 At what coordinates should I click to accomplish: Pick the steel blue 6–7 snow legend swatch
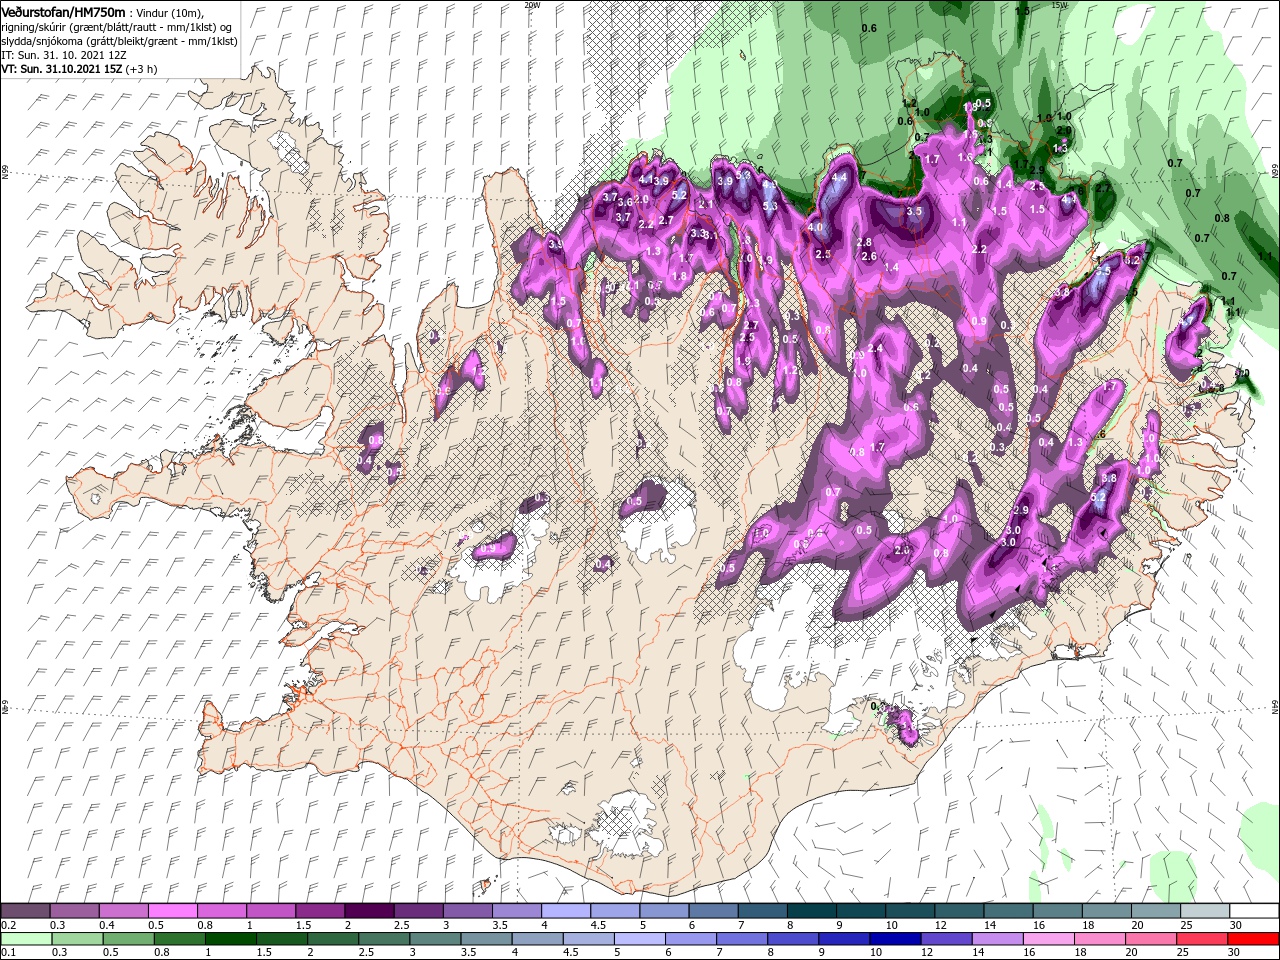712,911
